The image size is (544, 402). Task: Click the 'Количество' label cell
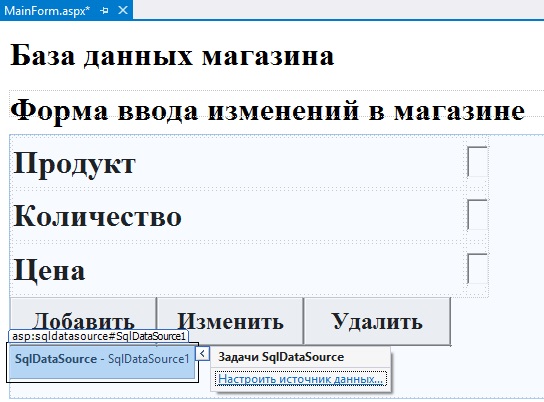pos(237,215)
